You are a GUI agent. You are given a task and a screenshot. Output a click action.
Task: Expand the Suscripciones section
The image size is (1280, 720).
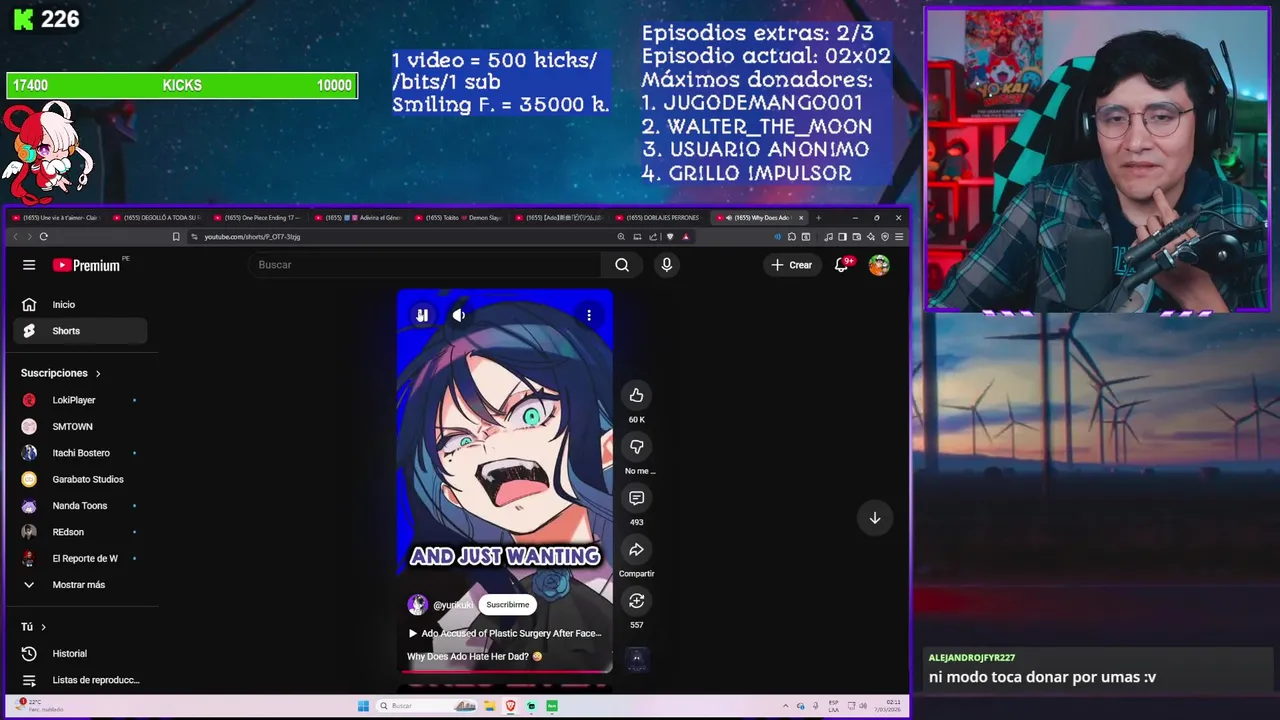pos(61,373)
